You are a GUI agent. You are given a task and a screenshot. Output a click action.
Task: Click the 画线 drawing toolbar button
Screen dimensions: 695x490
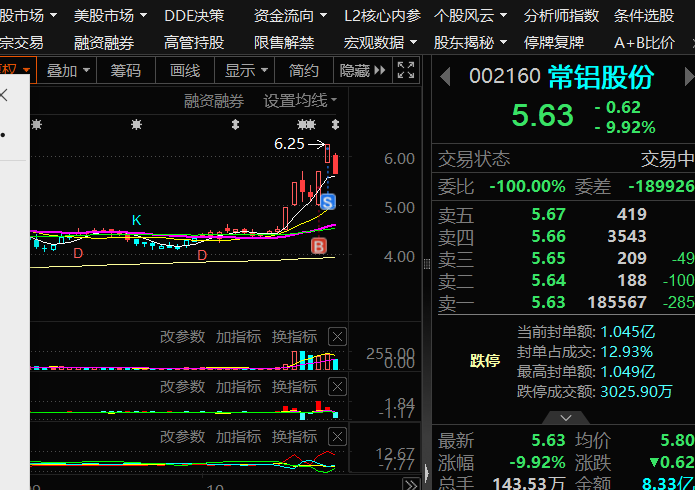(x=185, y=71)
